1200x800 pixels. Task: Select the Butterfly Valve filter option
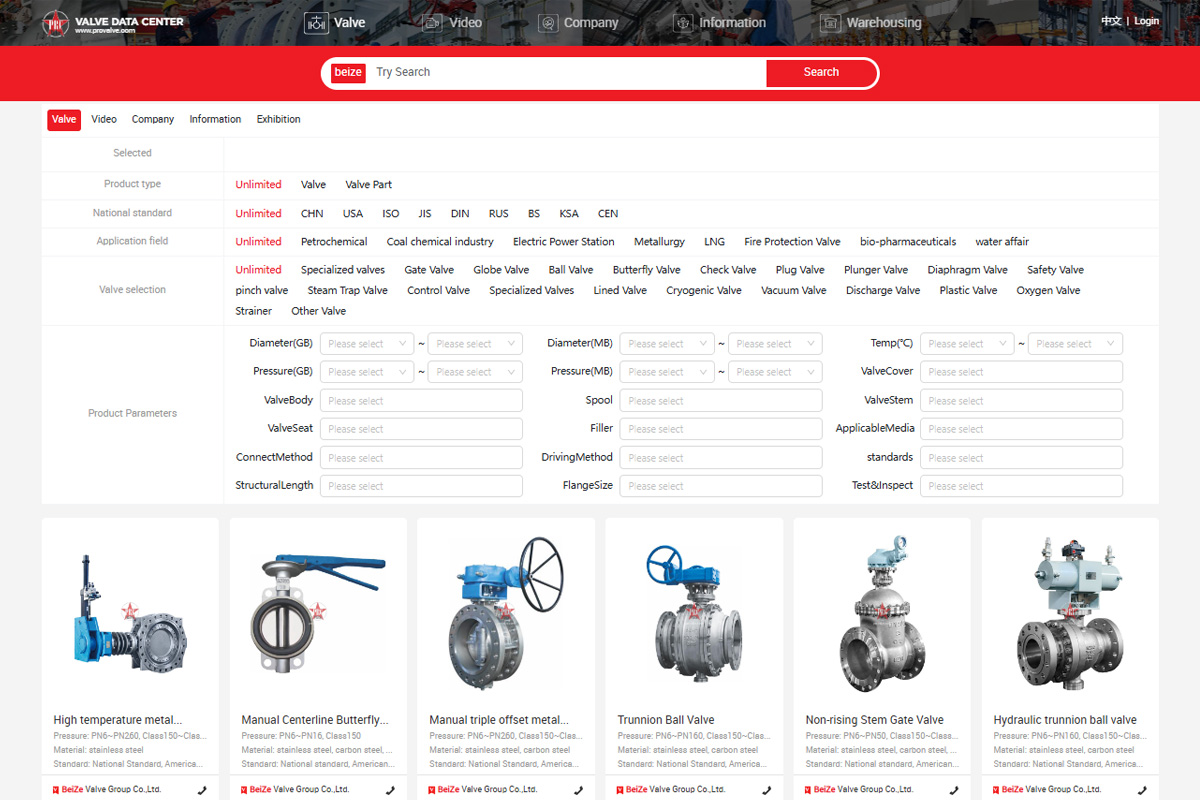tap(646, 270)
